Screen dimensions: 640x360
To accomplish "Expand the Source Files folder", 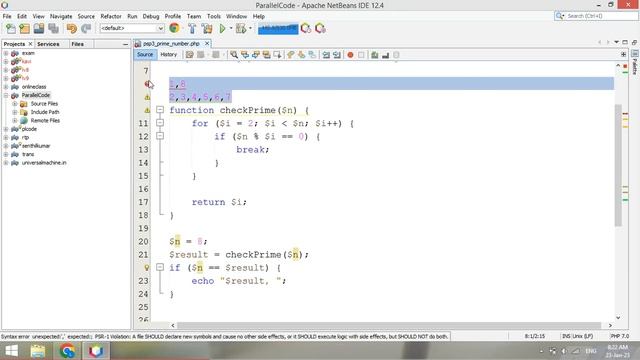I will click(14, 104).
